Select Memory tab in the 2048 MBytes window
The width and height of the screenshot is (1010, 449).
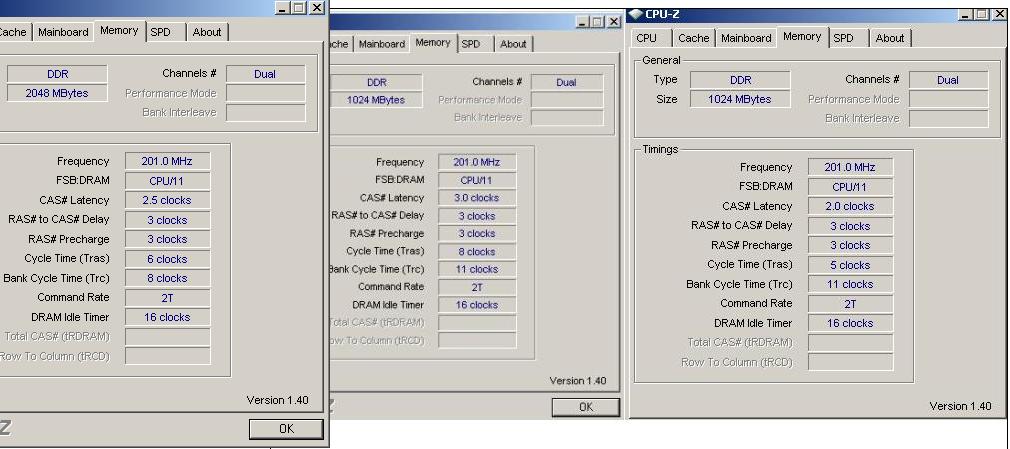[119, 30]
